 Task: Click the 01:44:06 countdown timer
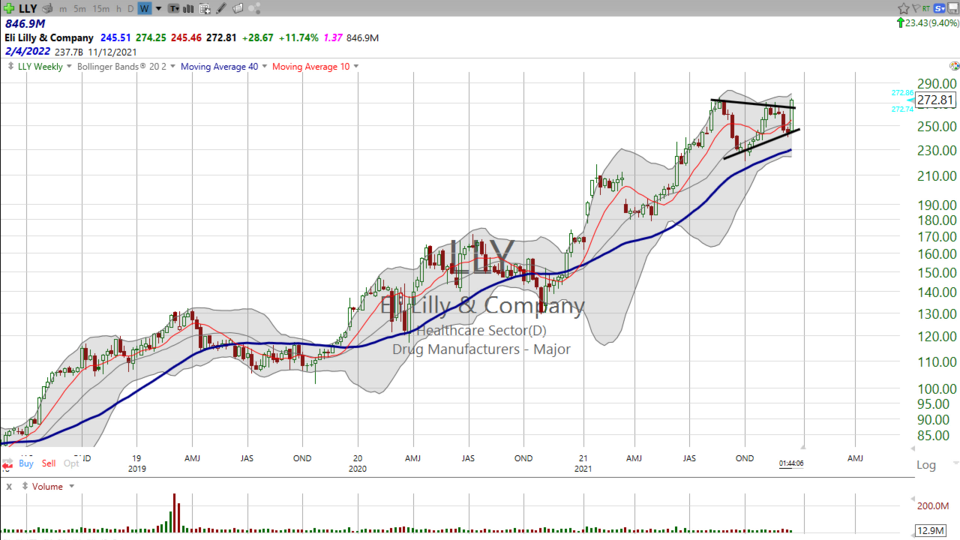pyautogui.click(x=791, y=463)
